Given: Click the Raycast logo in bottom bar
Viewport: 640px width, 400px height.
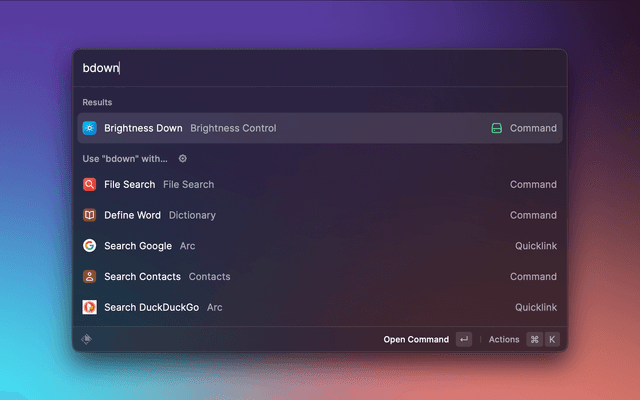Looking at the screenshot, I should (87, 339).
